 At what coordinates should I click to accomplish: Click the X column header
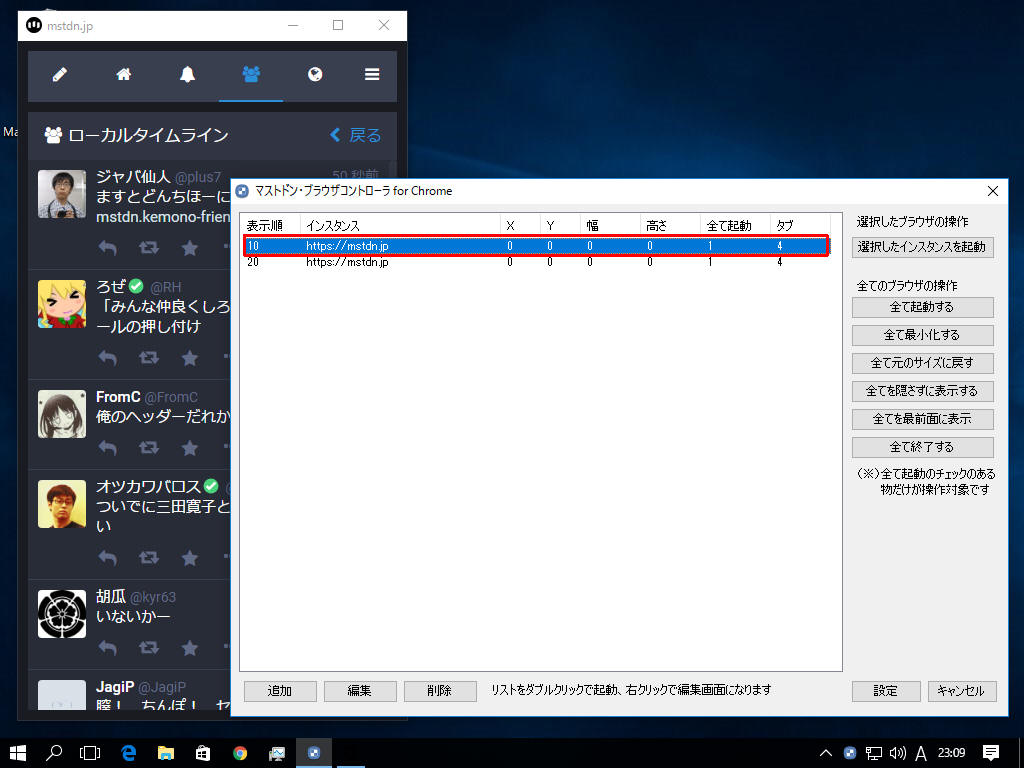pyautogui.click(x=520, y=225)
